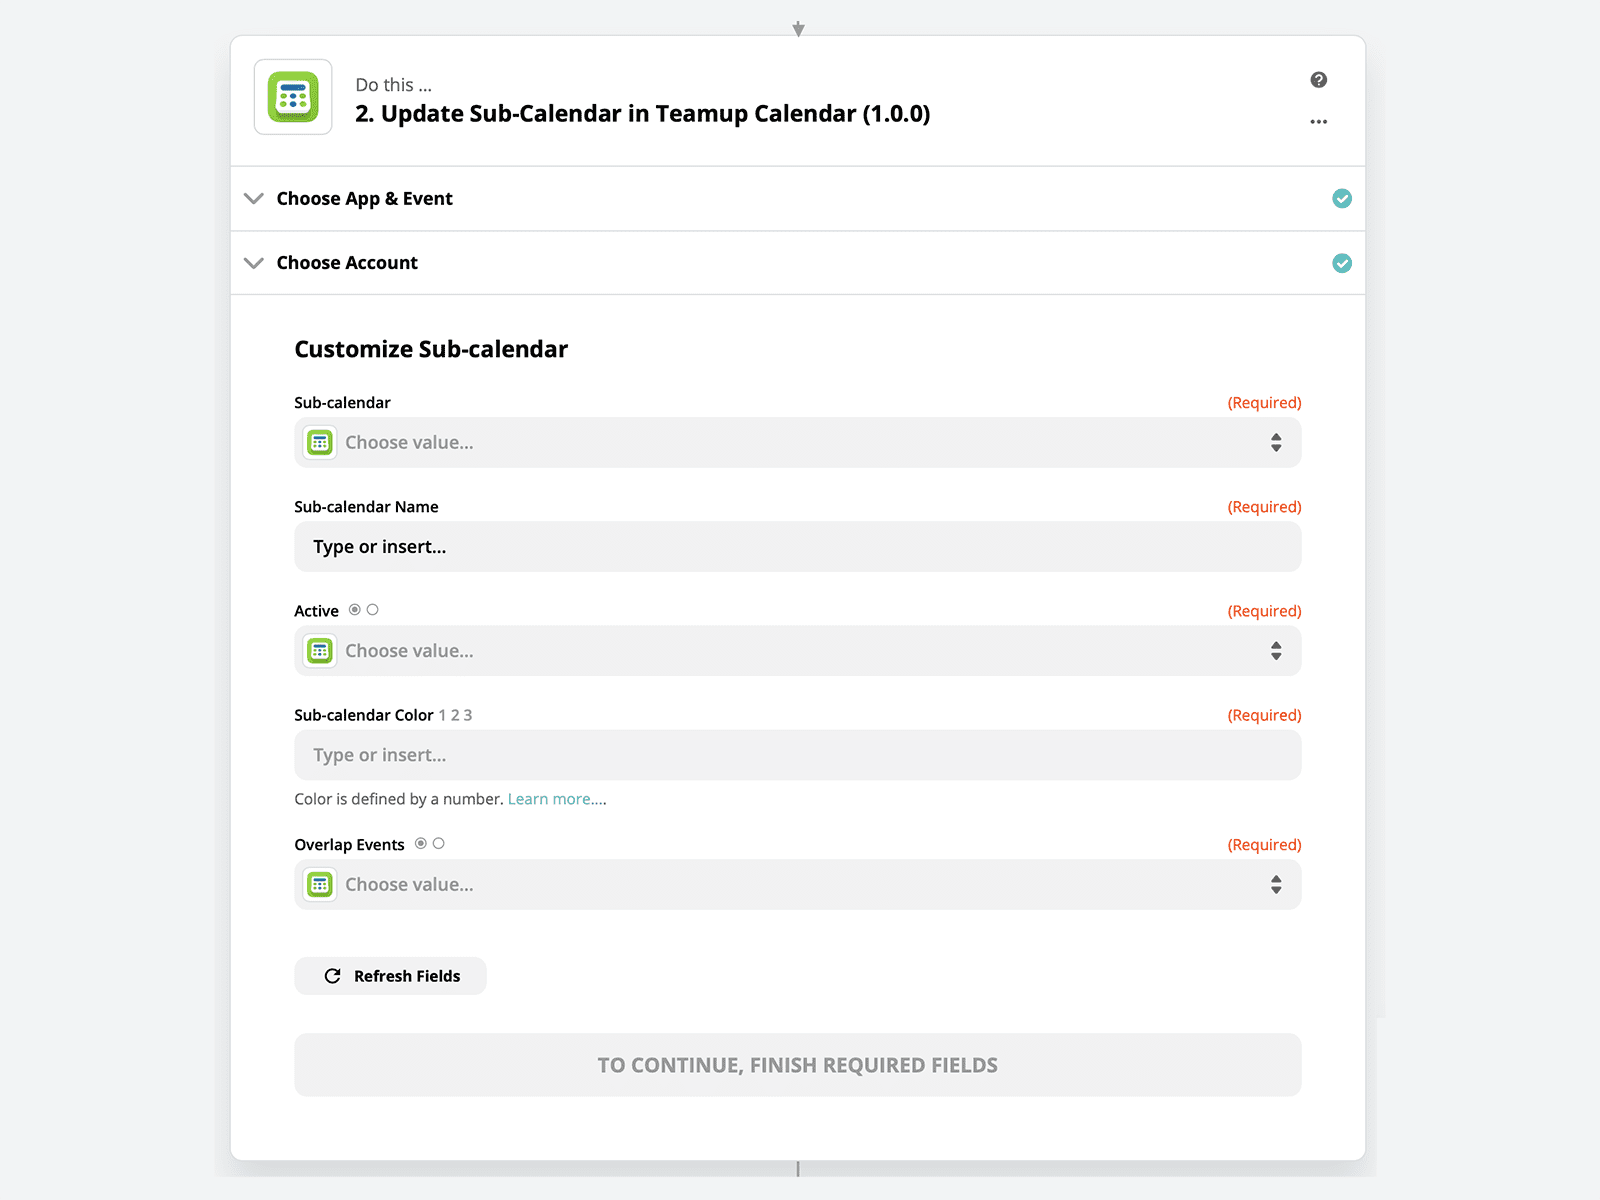Click the Sub-calendar Name label
This screenshot has height=1200, width=1600.
366,507
